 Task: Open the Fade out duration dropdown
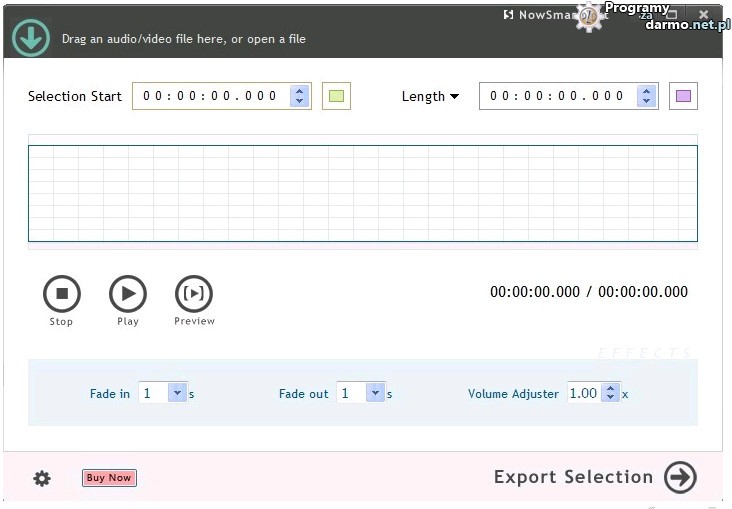(x=375, y=393)
